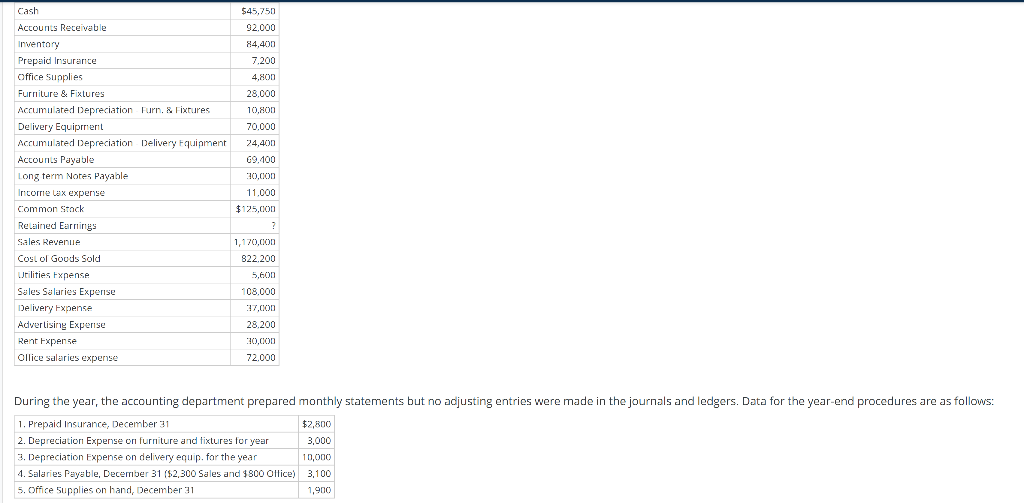Select the Accounts Payable label
This screenshot has width=1024, height=503.
[x=56, y=159]
